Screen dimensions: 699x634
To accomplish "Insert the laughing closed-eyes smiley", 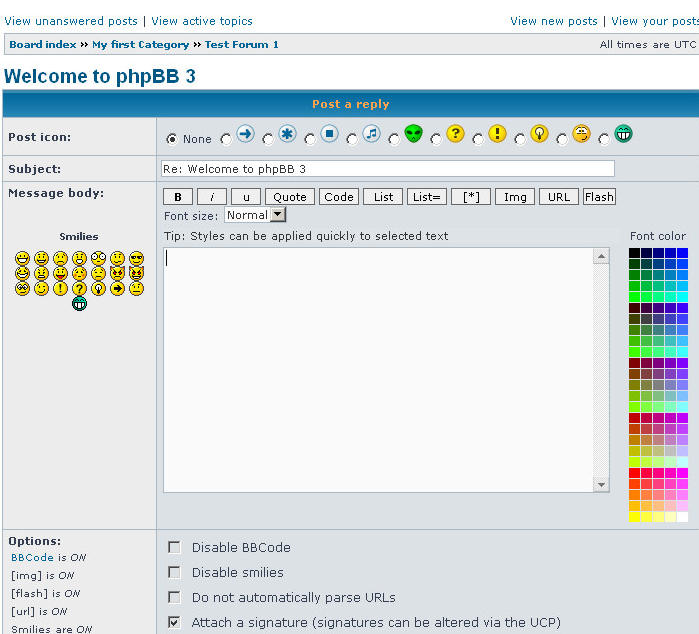I will pos(22,273).
